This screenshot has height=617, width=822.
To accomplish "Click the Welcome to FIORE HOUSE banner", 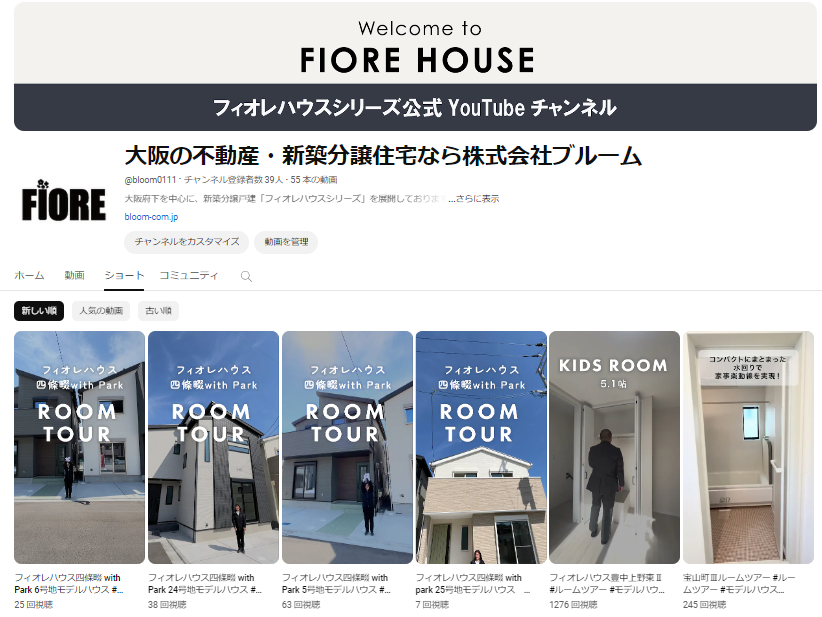I will 415,66.
